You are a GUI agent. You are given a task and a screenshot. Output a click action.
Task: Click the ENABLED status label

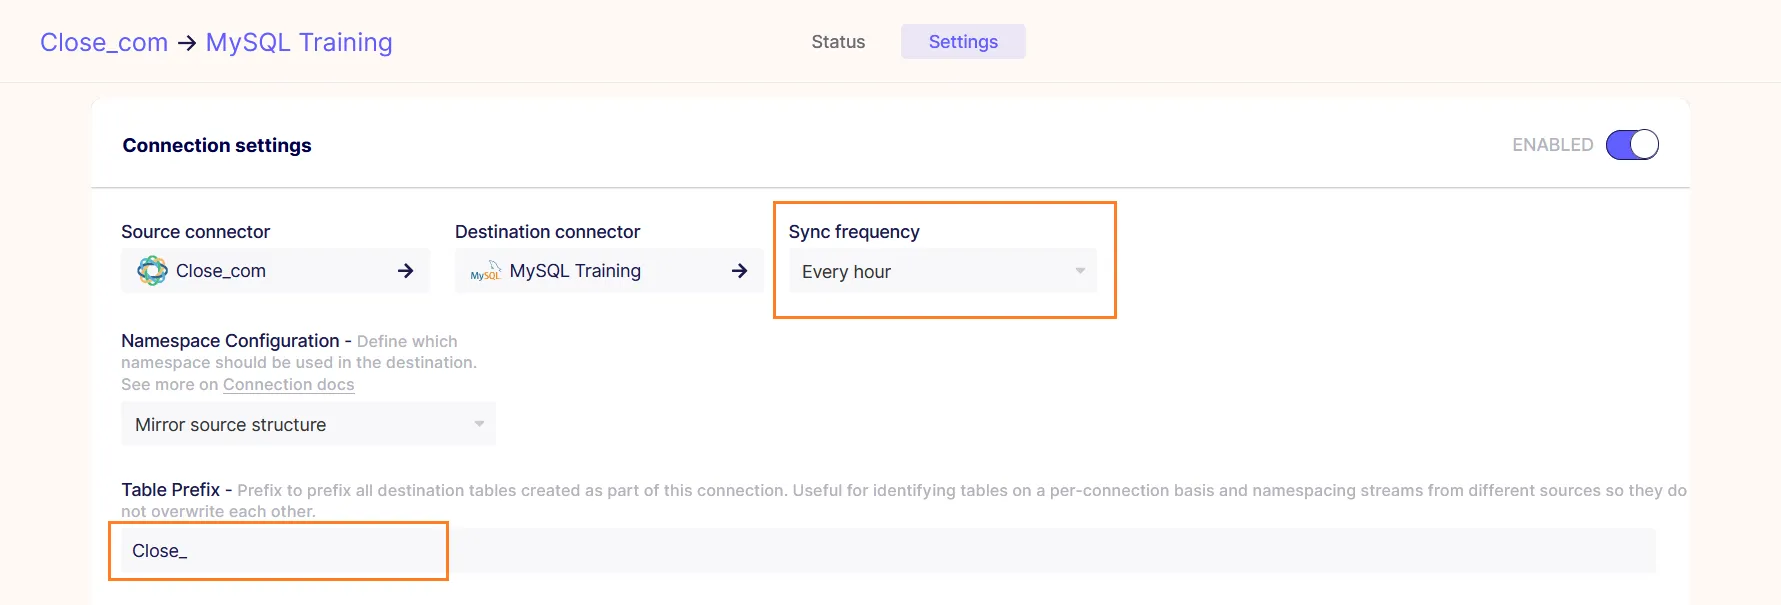click(x=1552, y=145)
